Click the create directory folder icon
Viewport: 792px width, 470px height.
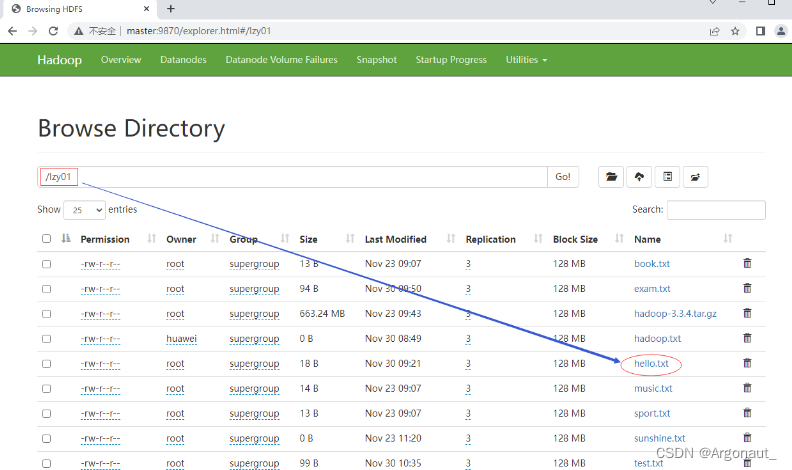[x=611, y=177]
